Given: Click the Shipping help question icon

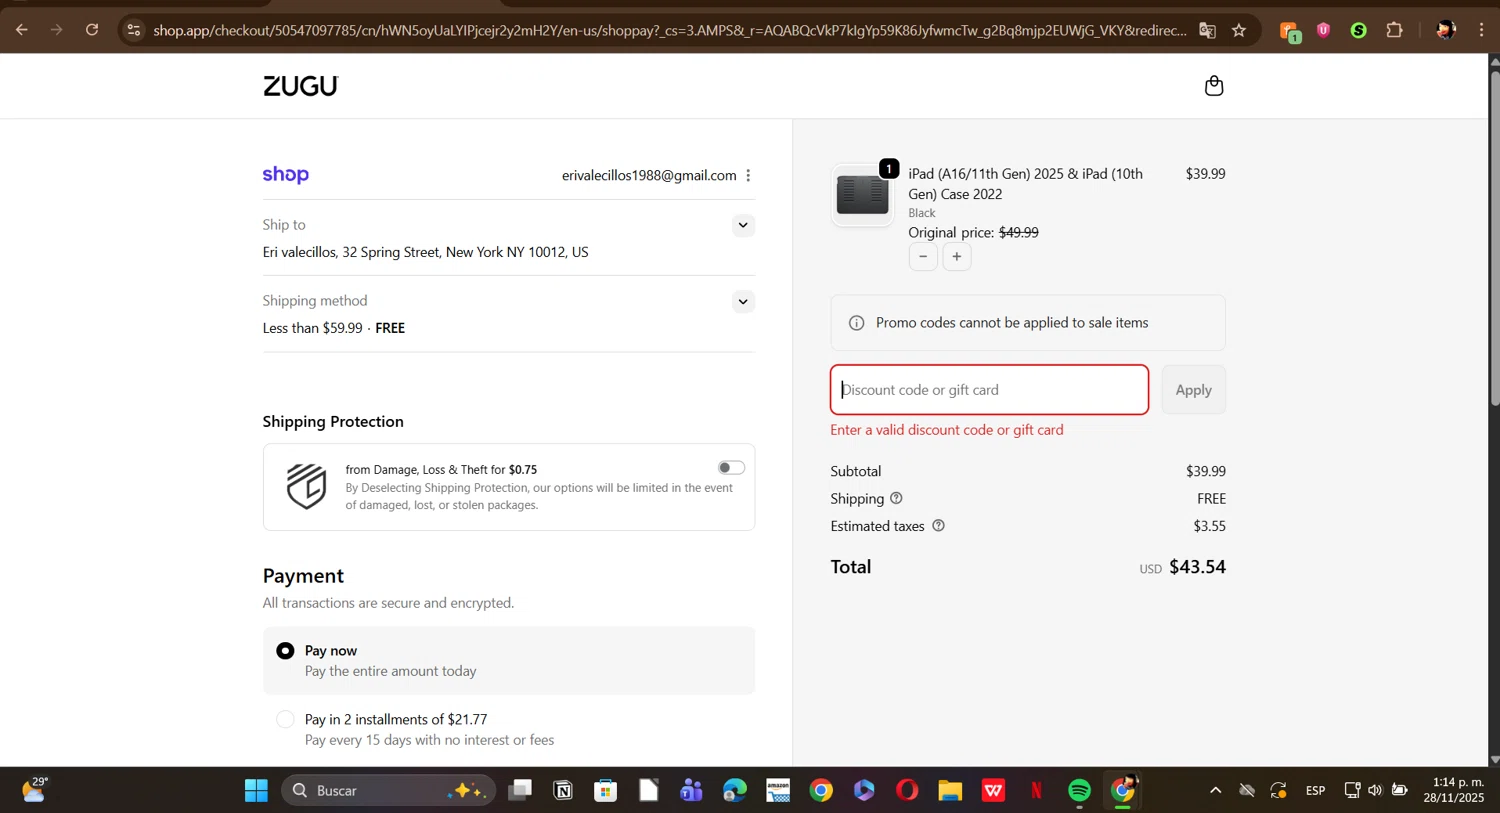Looking at the screenshot, I should tap(896, 498).
